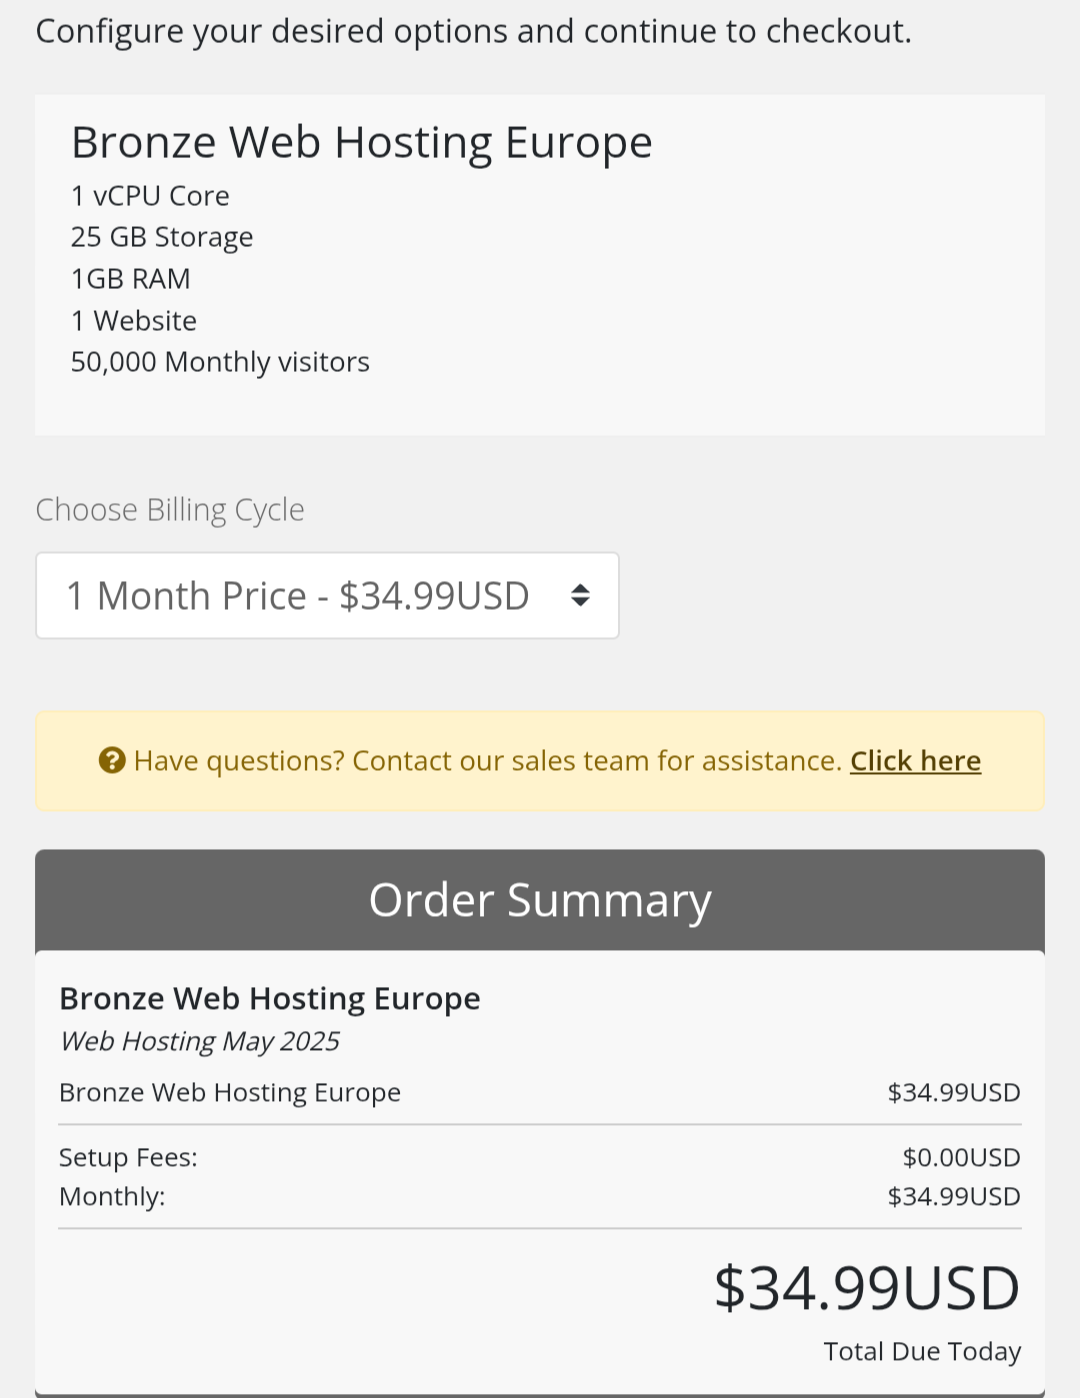
Task: Click the 'Choose Billing Cycle' label
Action: tap(170, 510)
